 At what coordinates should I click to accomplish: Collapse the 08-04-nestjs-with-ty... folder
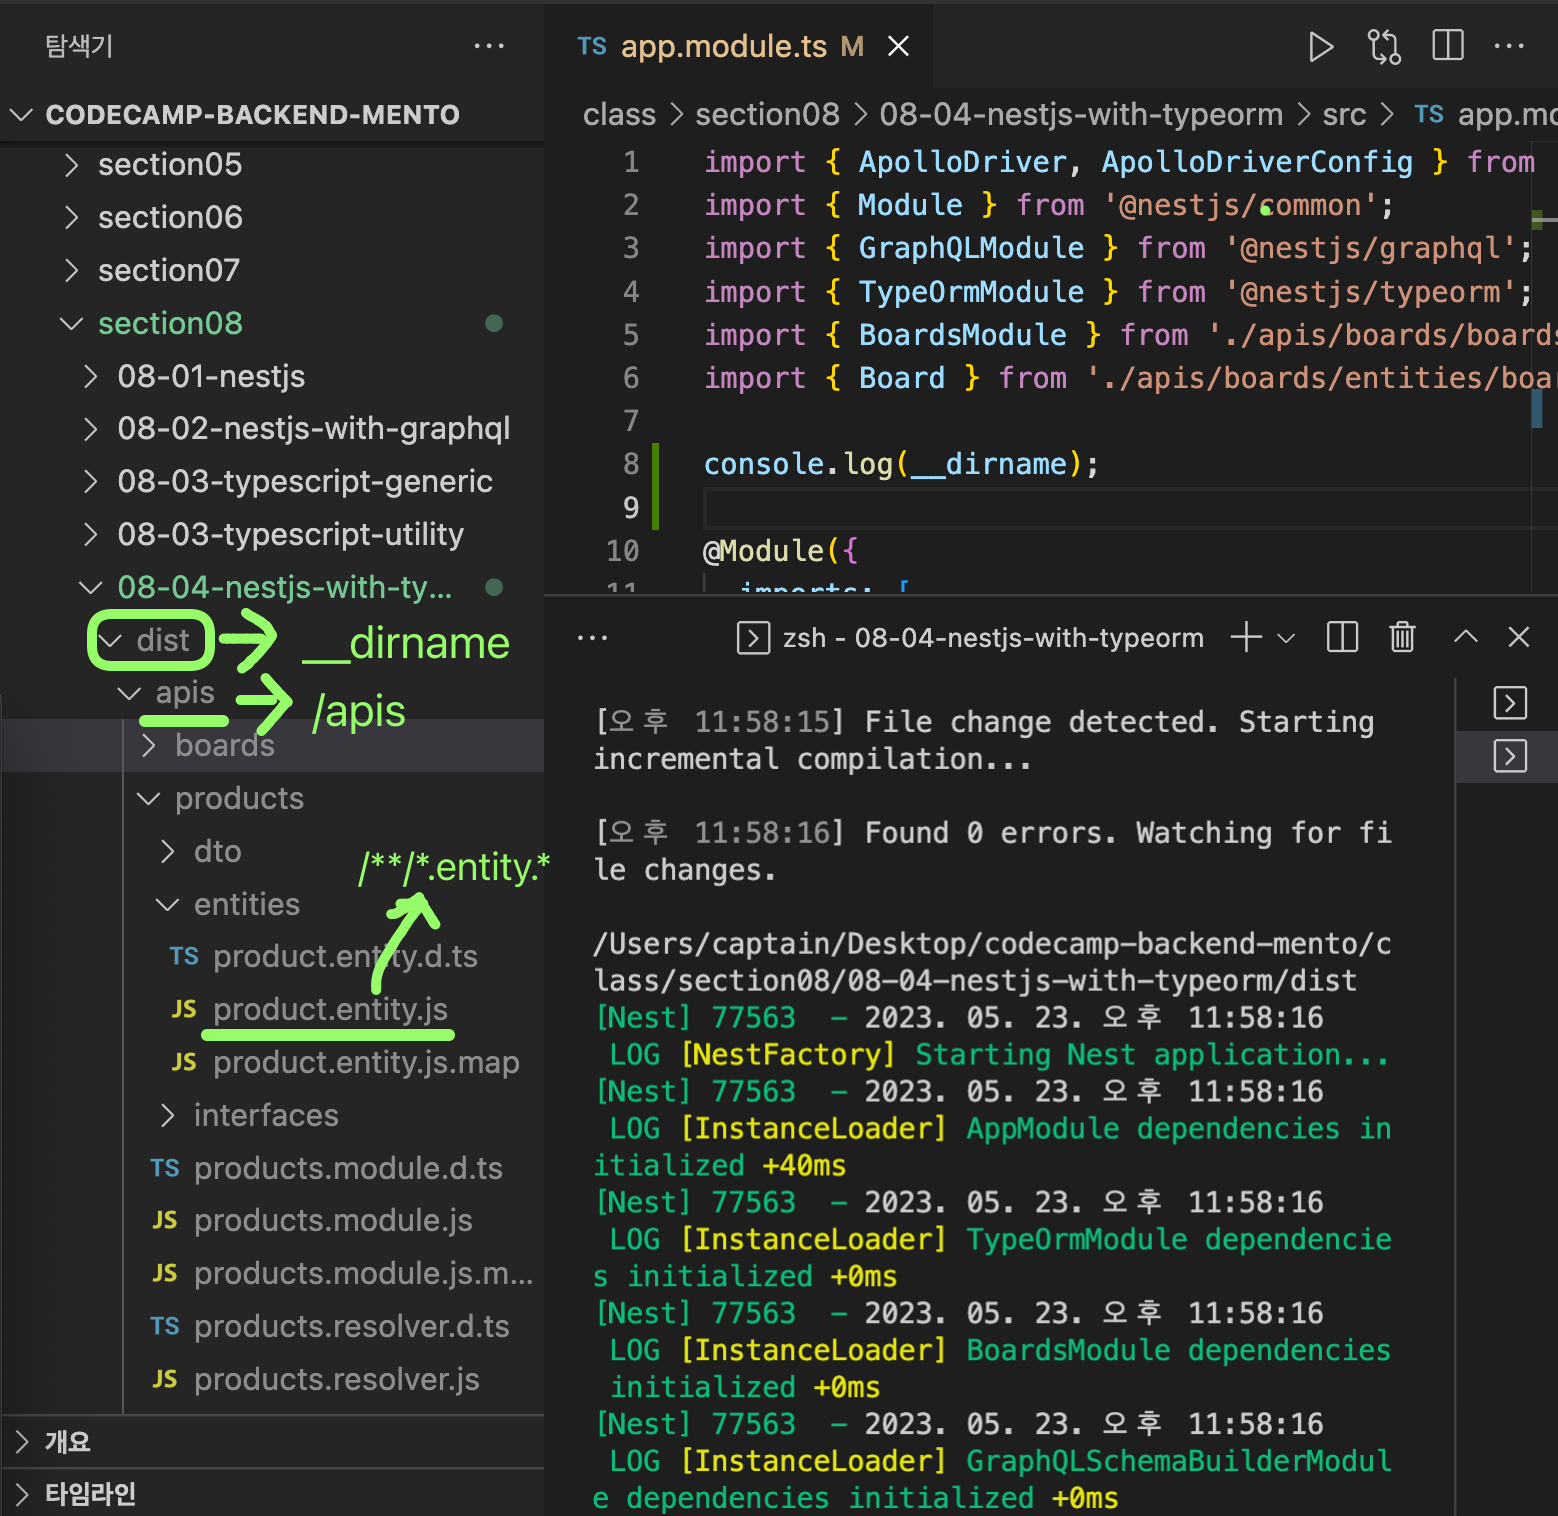272,588
